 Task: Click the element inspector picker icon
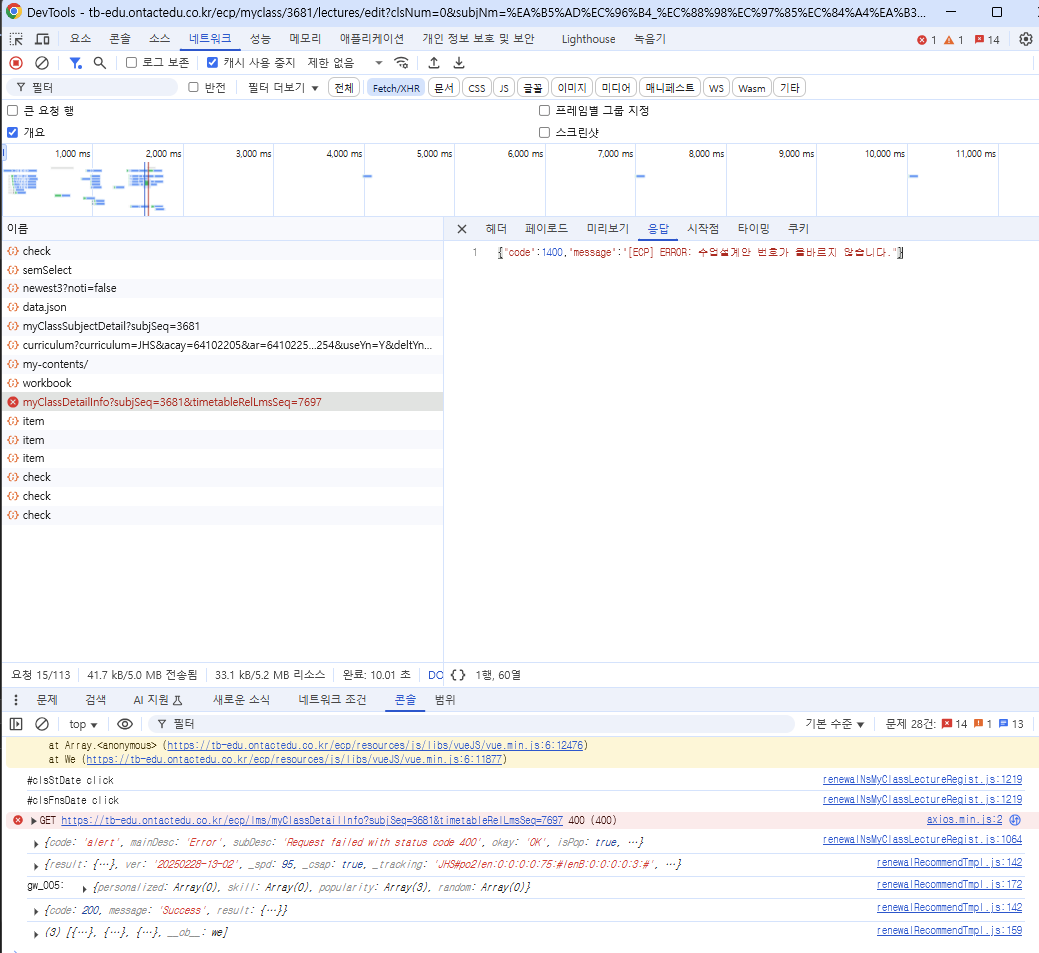tap(16, 39)
